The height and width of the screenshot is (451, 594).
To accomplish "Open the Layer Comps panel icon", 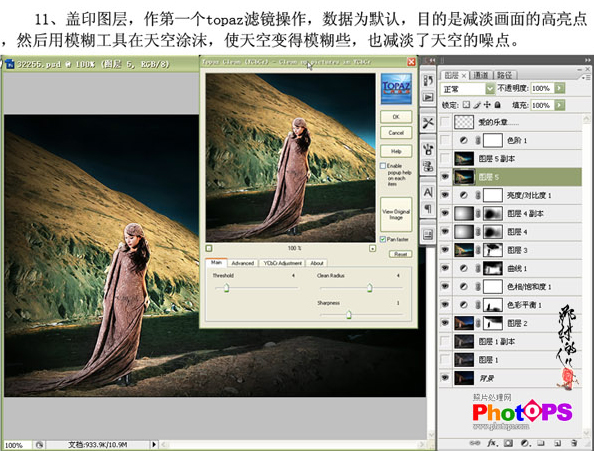I will point(428,234).
